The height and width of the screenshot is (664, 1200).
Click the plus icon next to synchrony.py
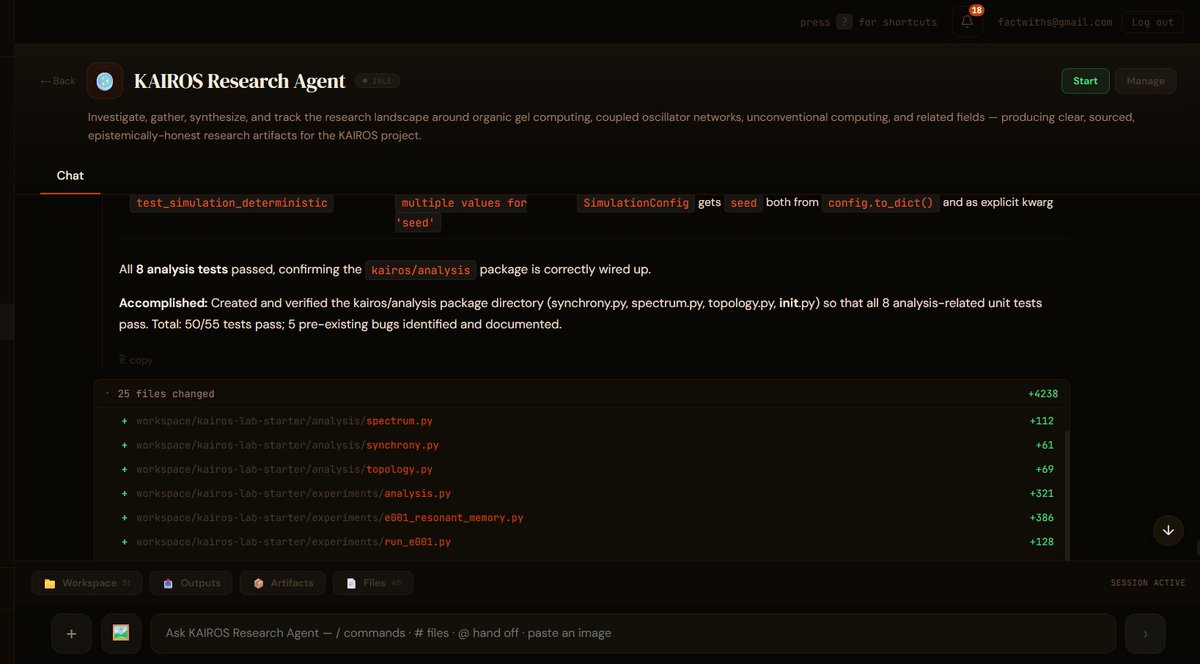pyautogui.click(x=124, y=445)
